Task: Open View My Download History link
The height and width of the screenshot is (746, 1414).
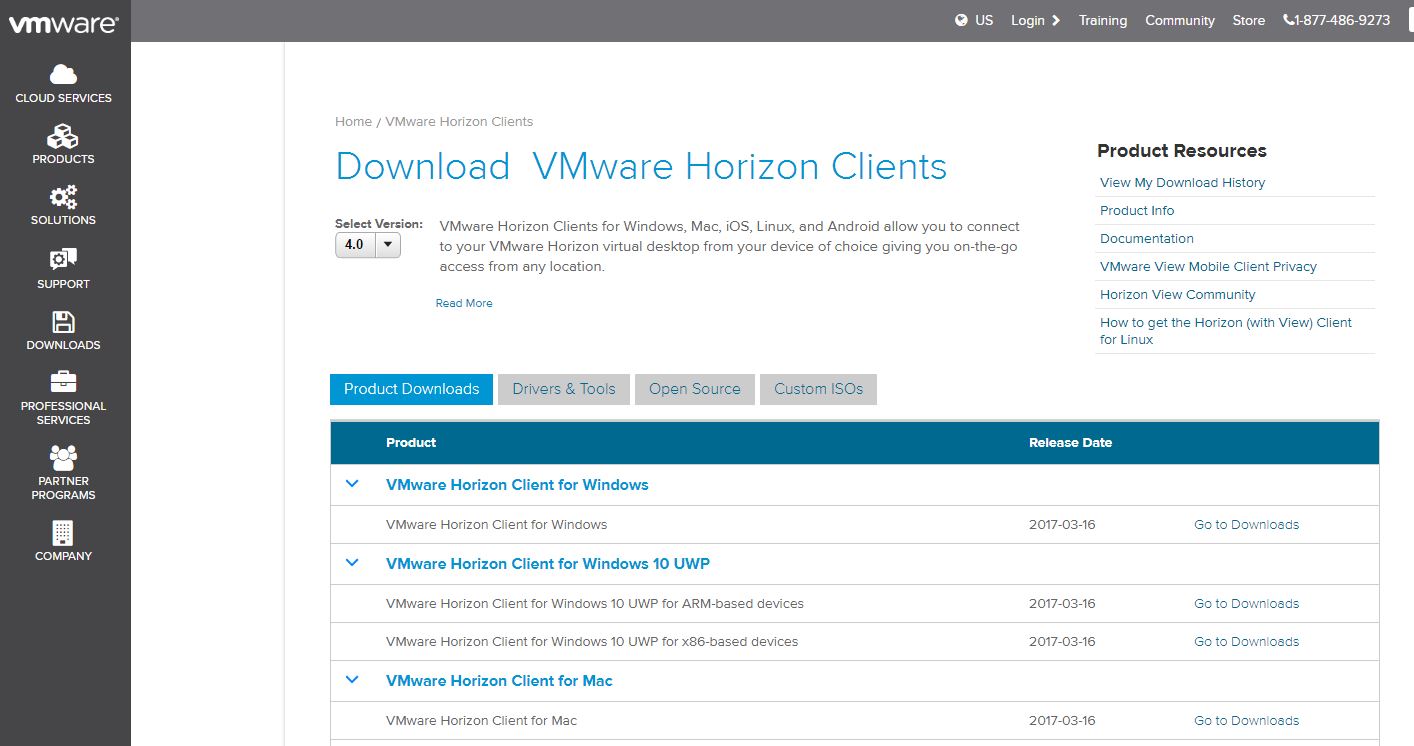Action: 1182,183
